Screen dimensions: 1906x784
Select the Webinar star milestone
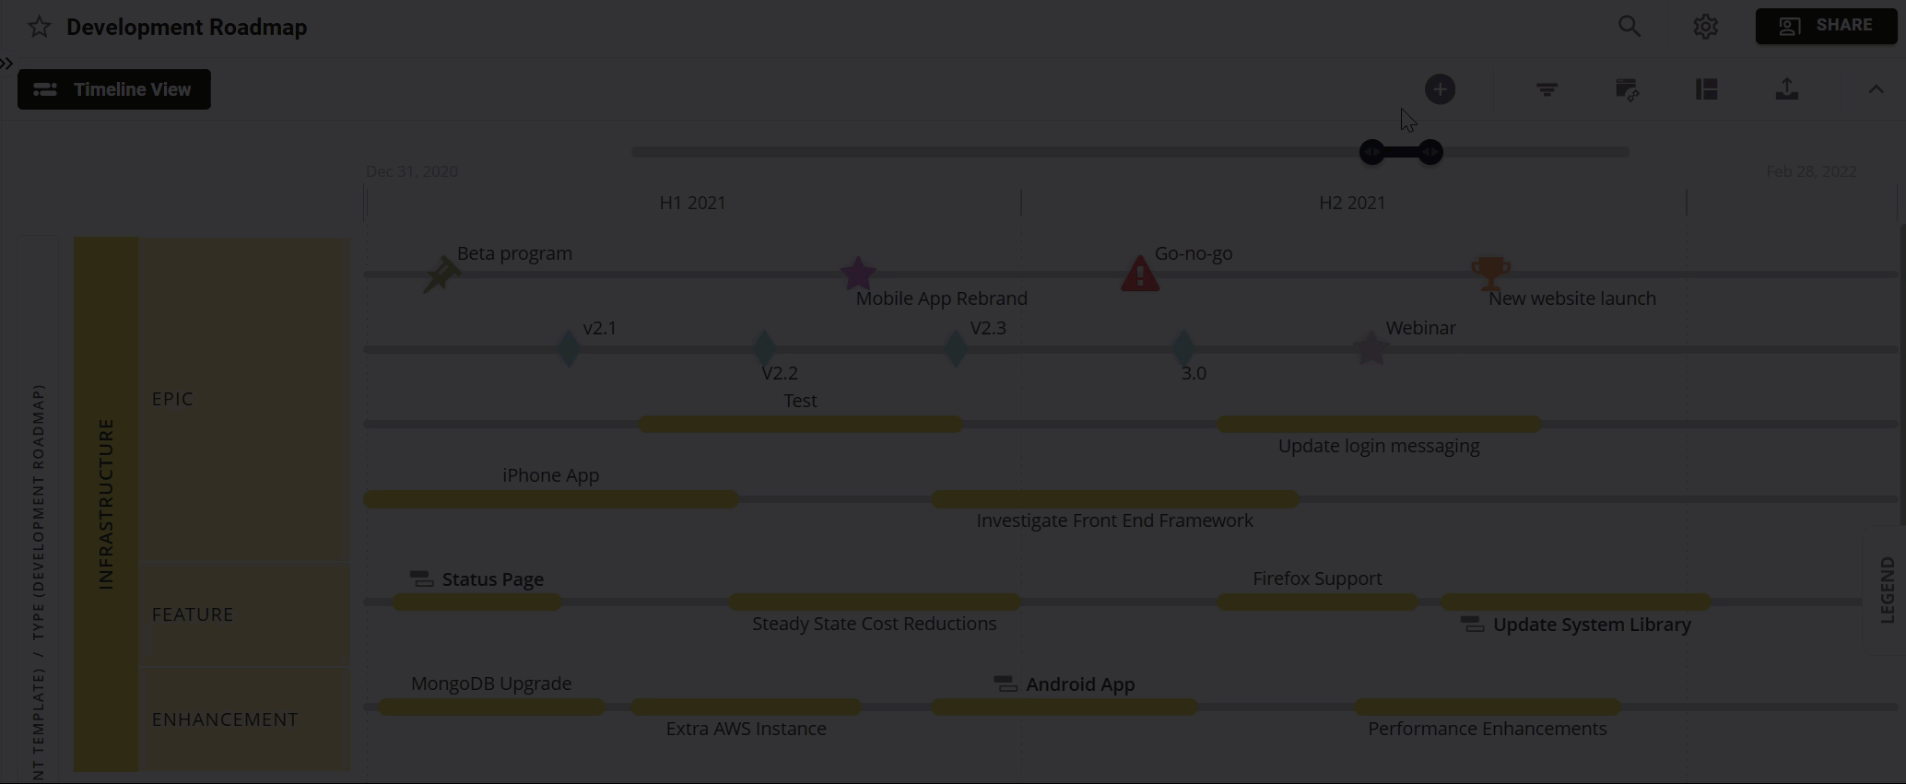tap(1370, 349)
